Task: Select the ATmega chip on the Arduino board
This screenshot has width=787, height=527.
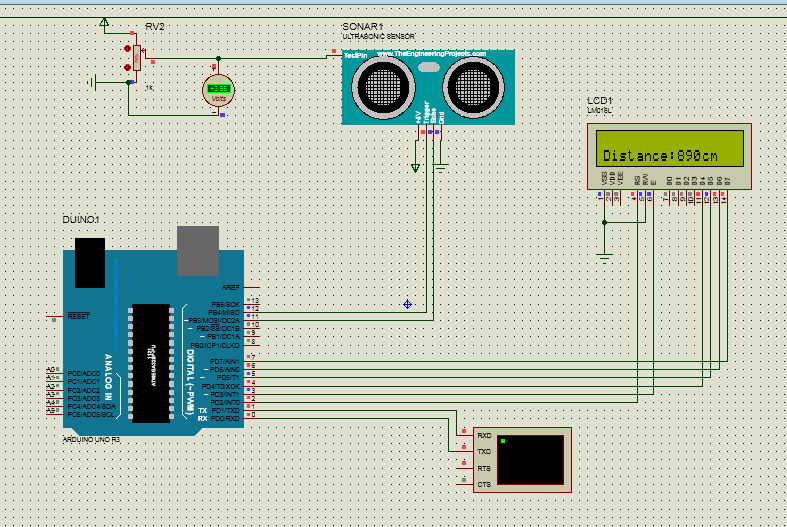Action: (151, 363)
